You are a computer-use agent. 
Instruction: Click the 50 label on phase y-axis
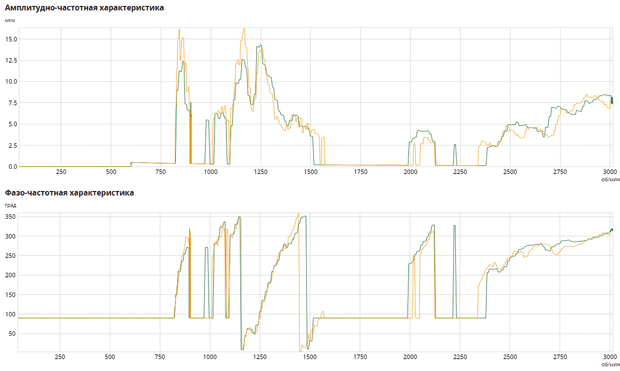tap(11, 334)
